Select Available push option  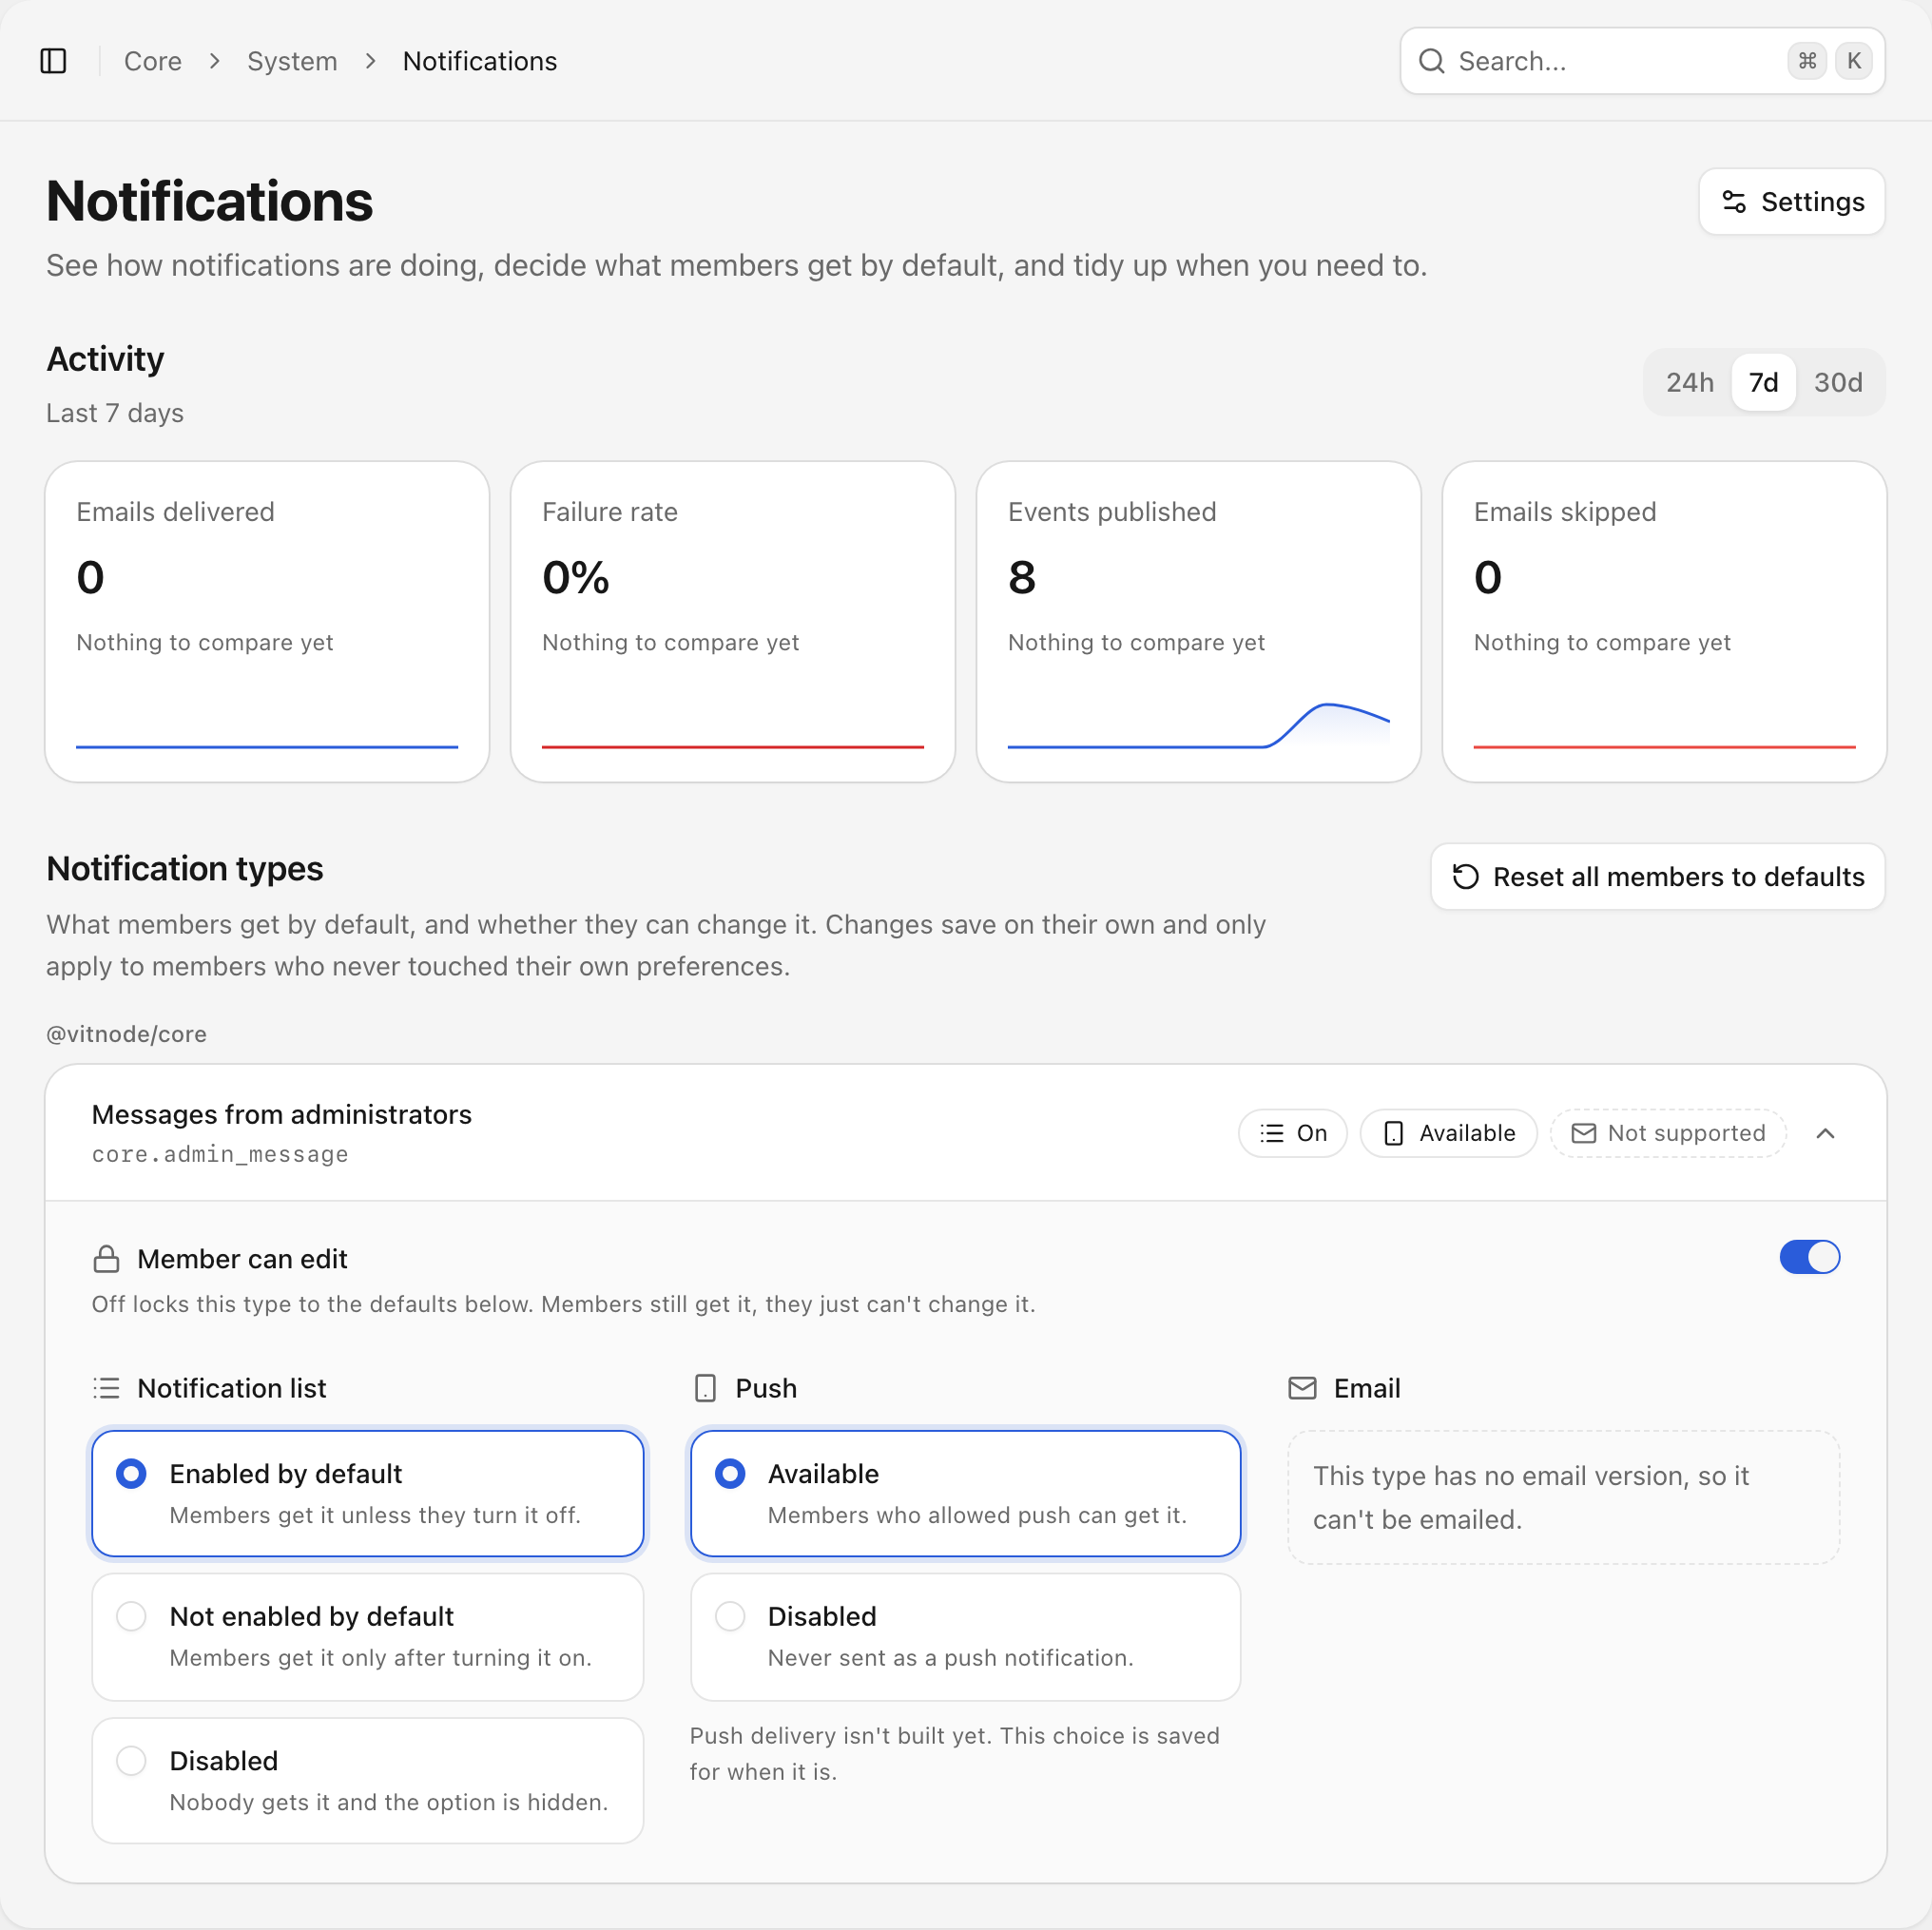[x=965, y=1494]
